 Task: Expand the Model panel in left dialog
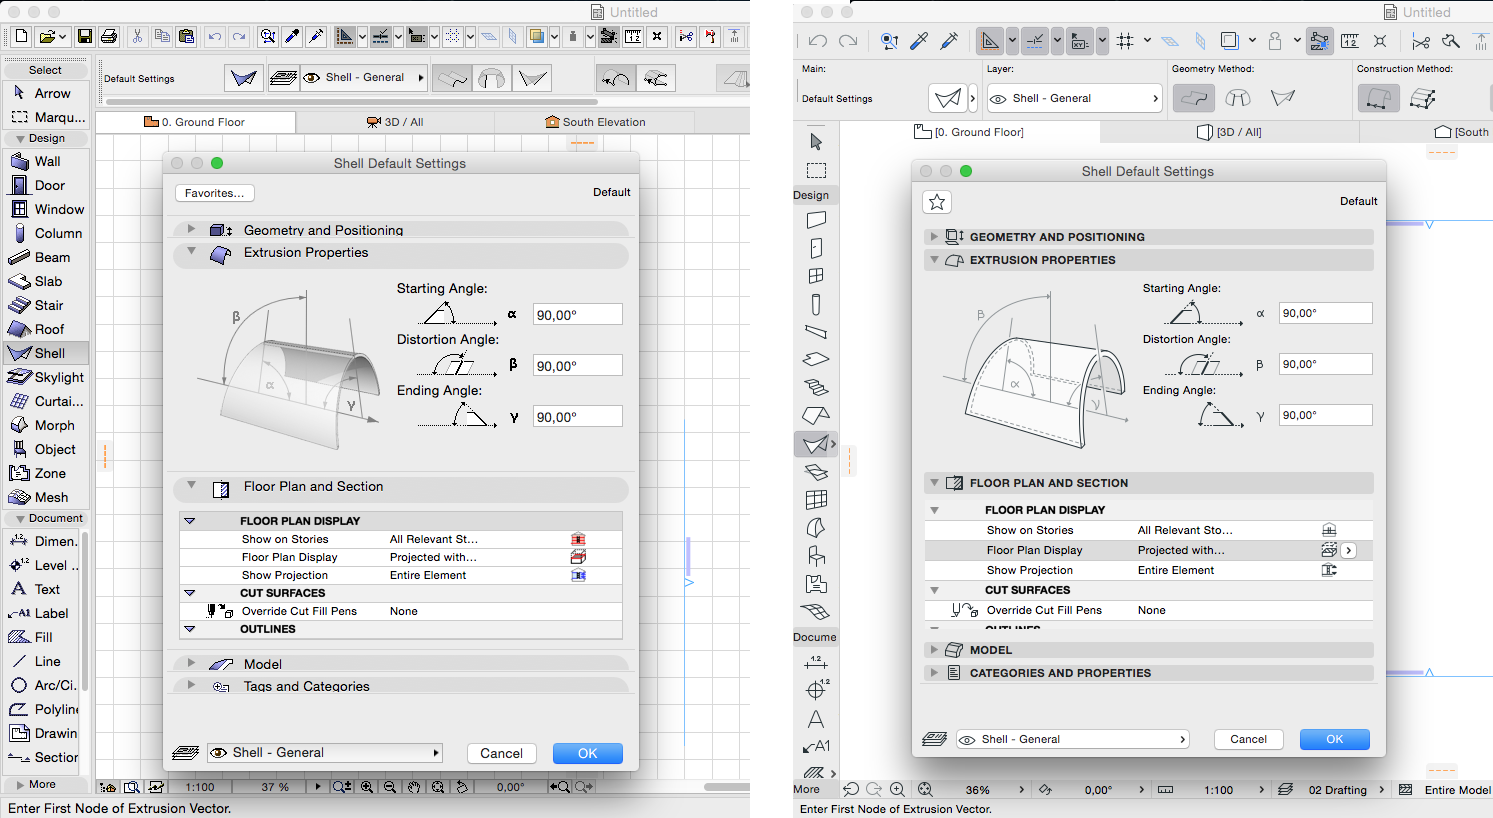coord(191,663)
